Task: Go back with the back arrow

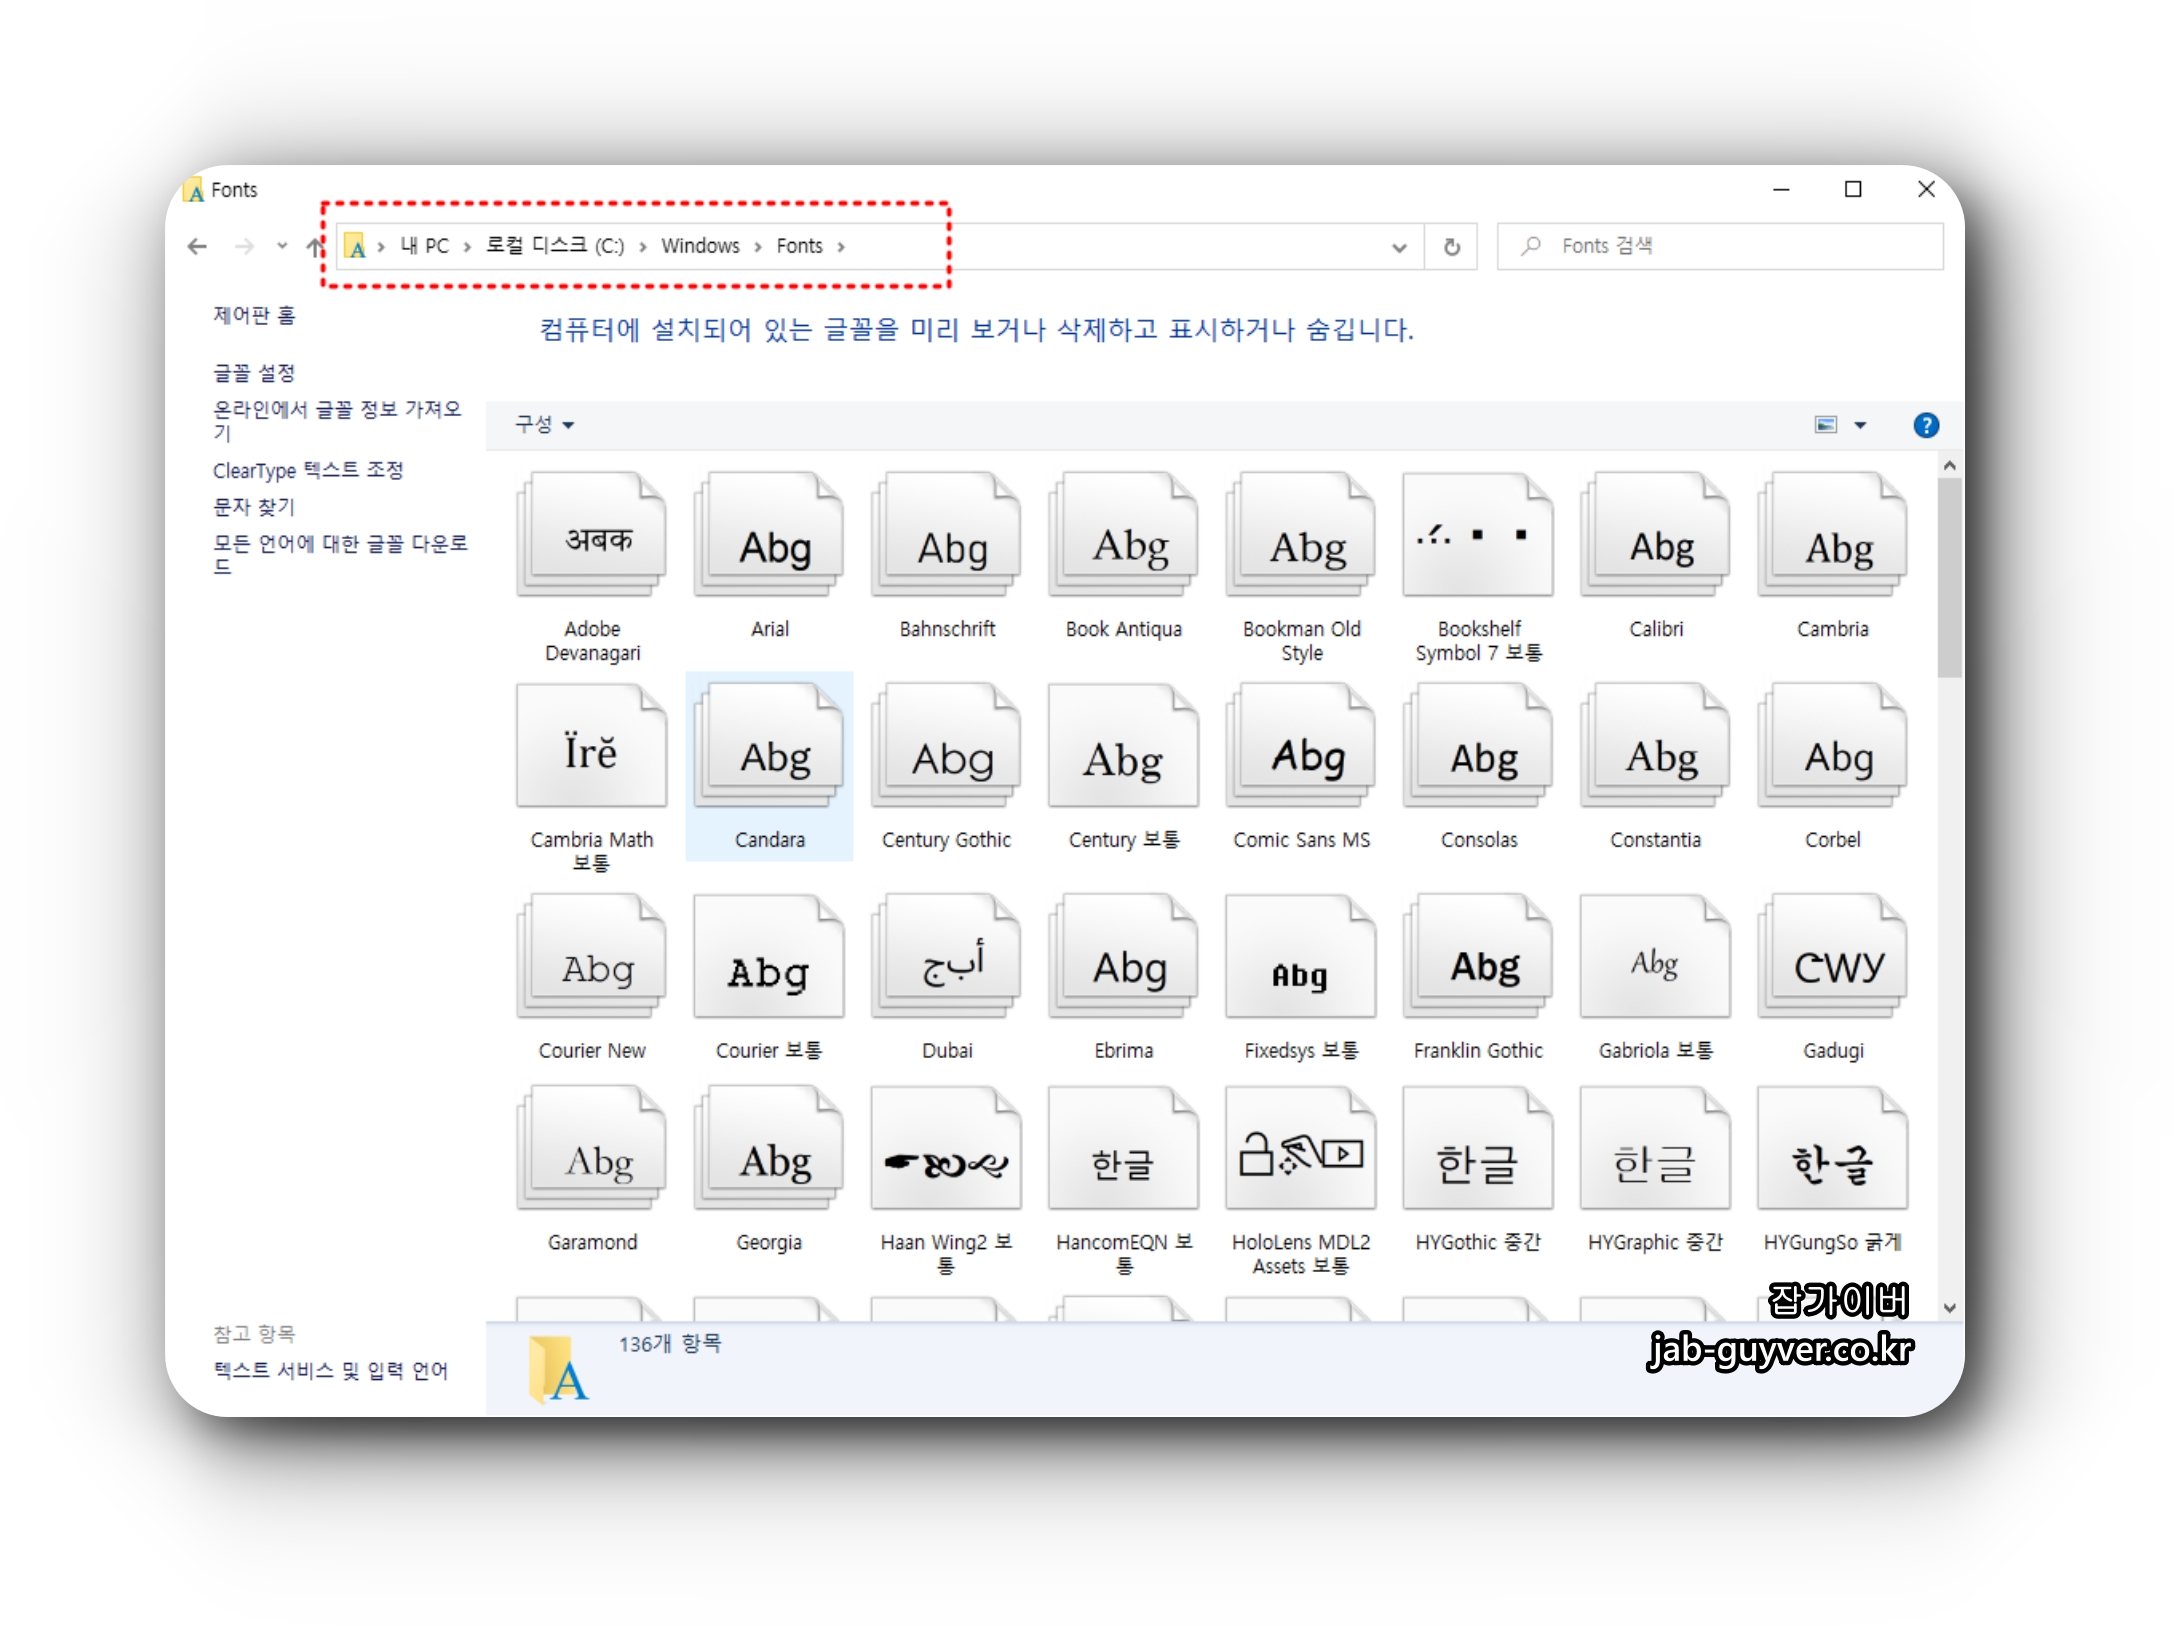Action: point(197,247)
